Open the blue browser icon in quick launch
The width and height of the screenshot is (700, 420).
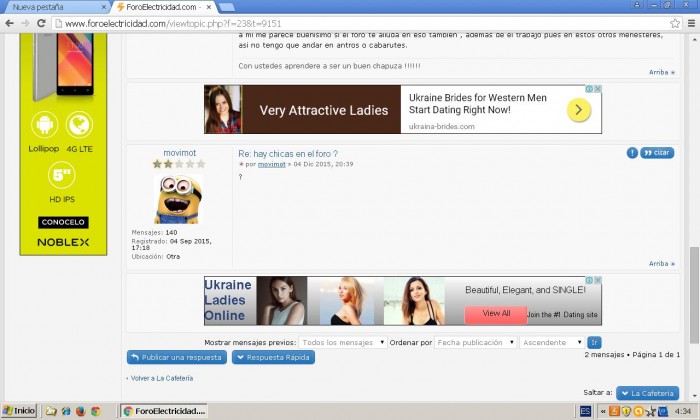pos(66,411)
